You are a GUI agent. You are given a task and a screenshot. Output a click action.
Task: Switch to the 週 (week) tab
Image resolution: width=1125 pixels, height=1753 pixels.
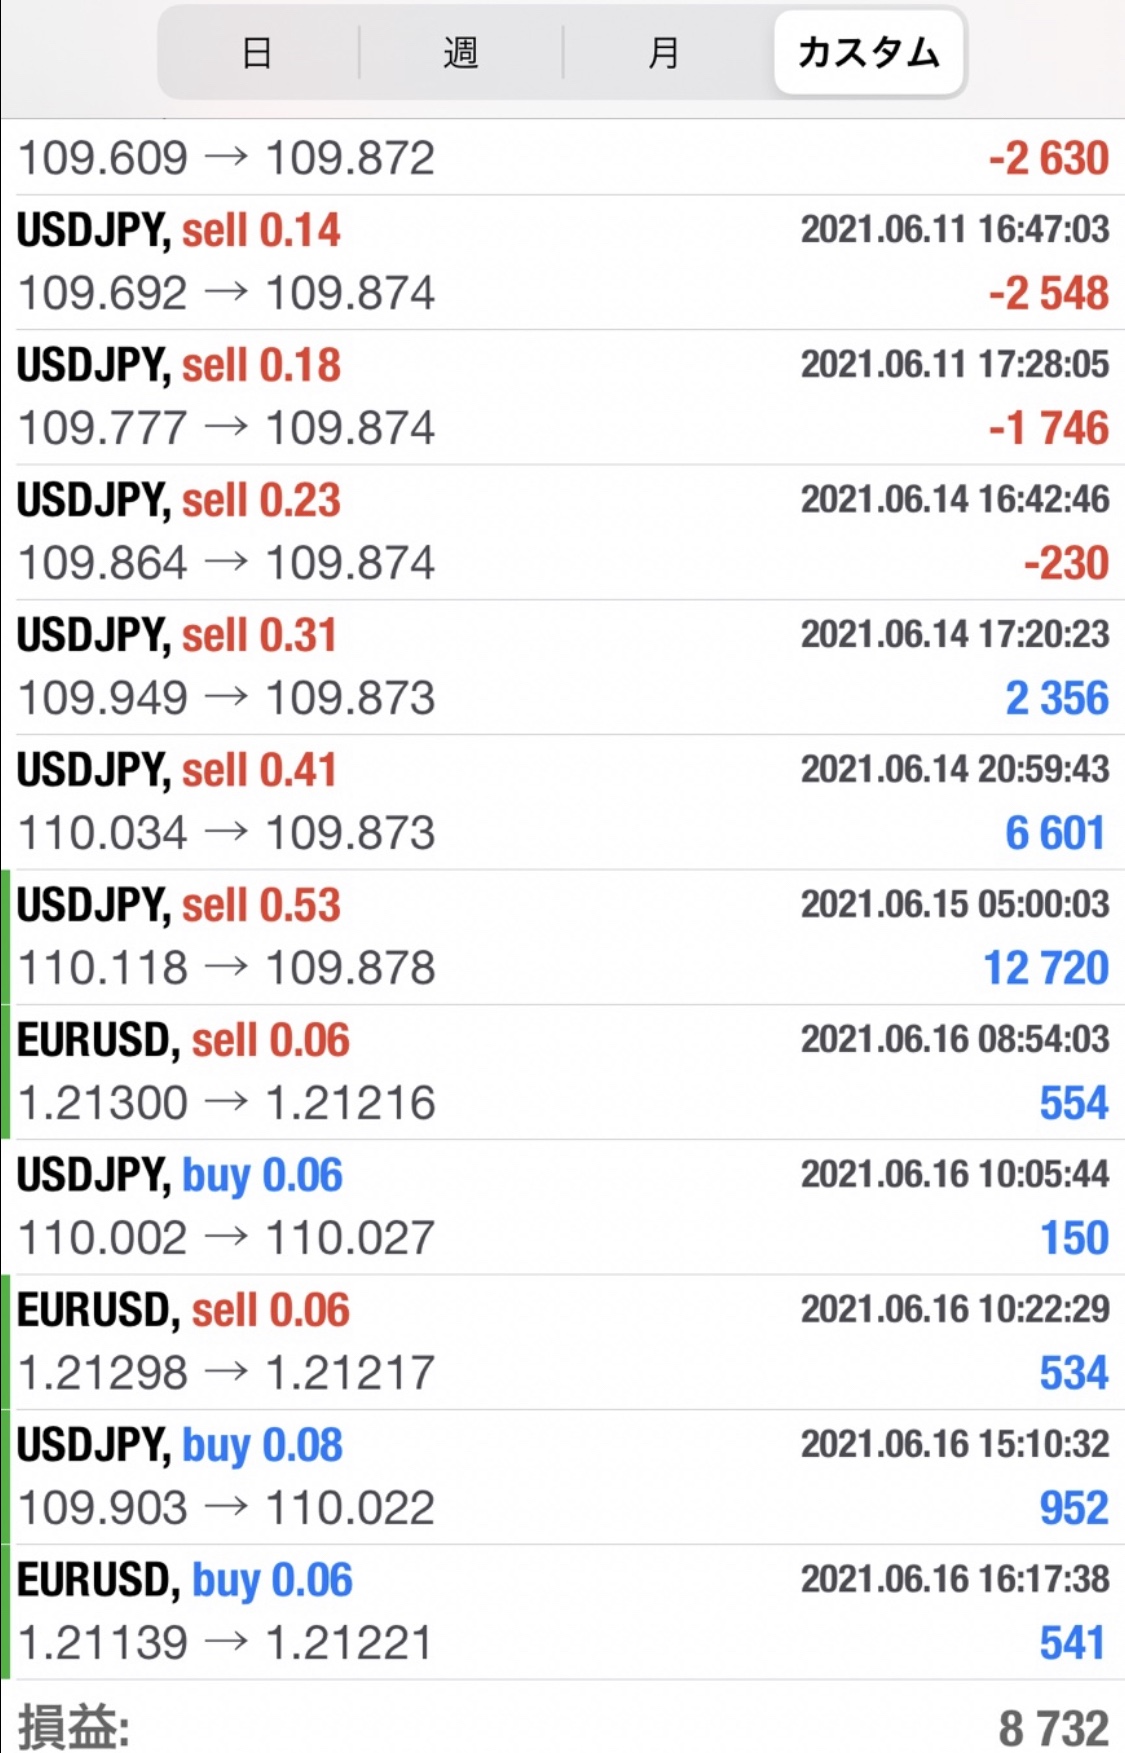click(461, 52)
